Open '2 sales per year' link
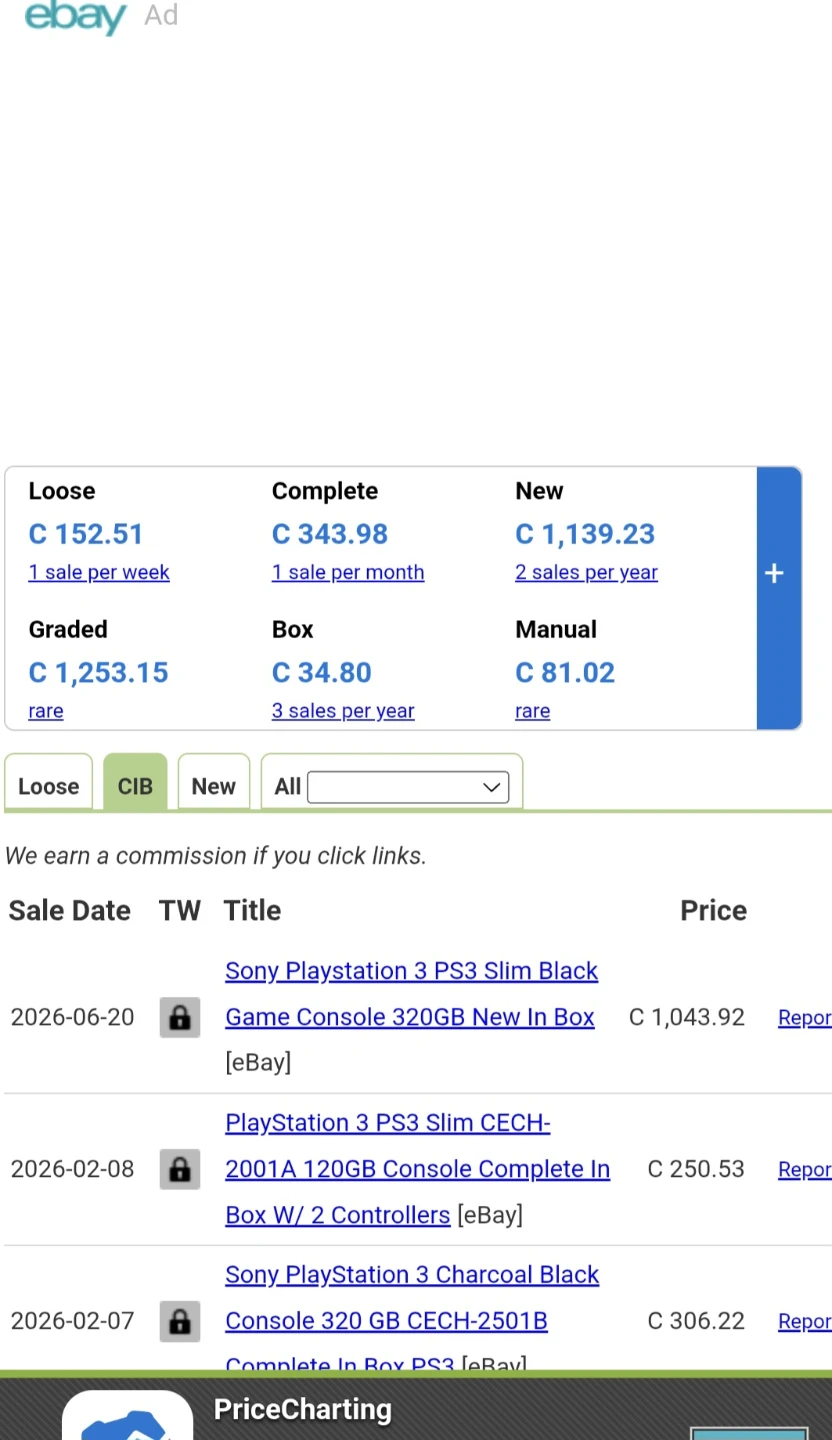Image resolution: width=832 pixels, height=1440 pixels. coord(586,572)
